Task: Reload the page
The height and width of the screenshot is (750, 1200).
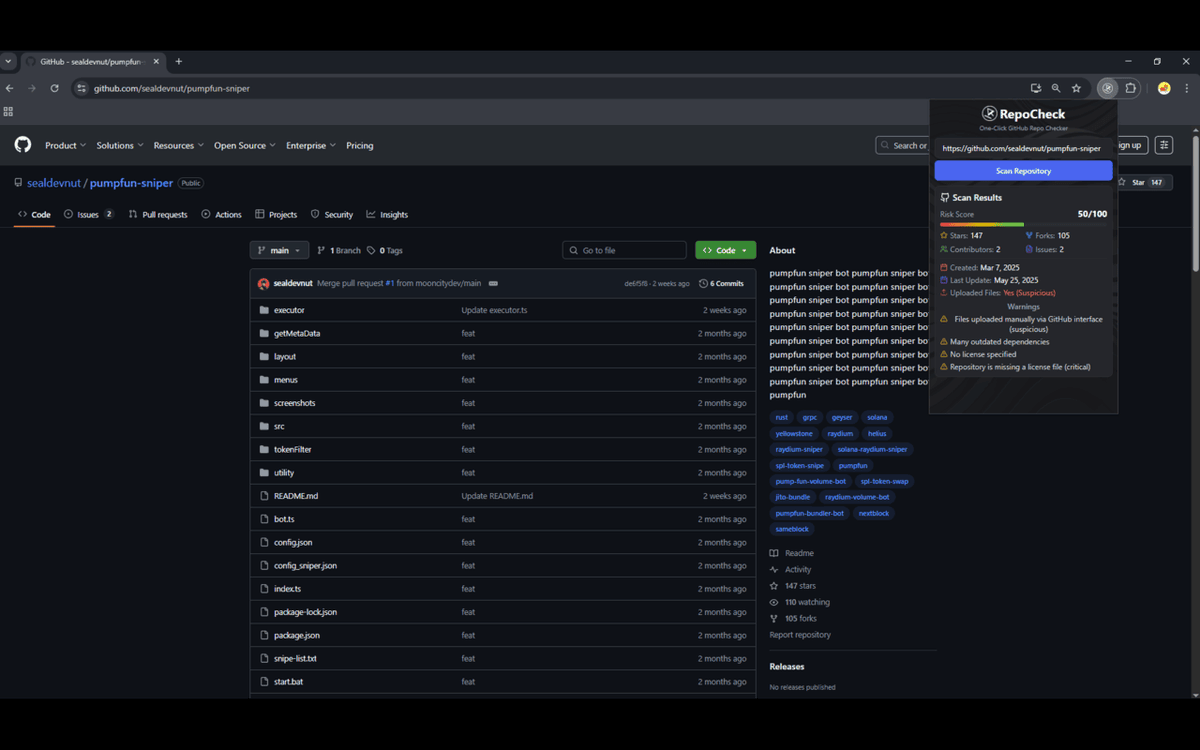Action: click(x=54, y=88)
